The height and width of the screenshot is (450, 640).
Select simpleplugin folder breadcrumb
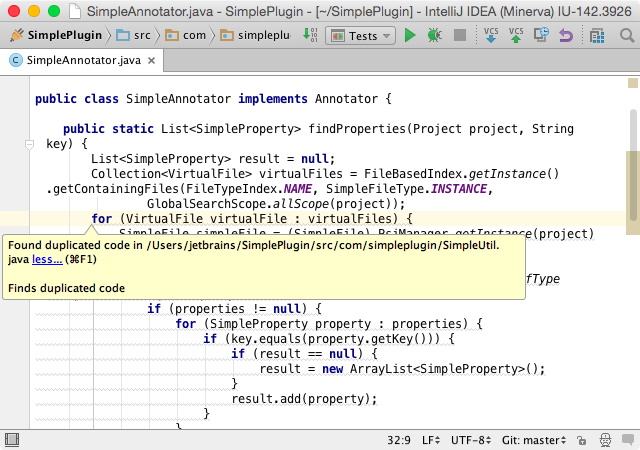255,36
